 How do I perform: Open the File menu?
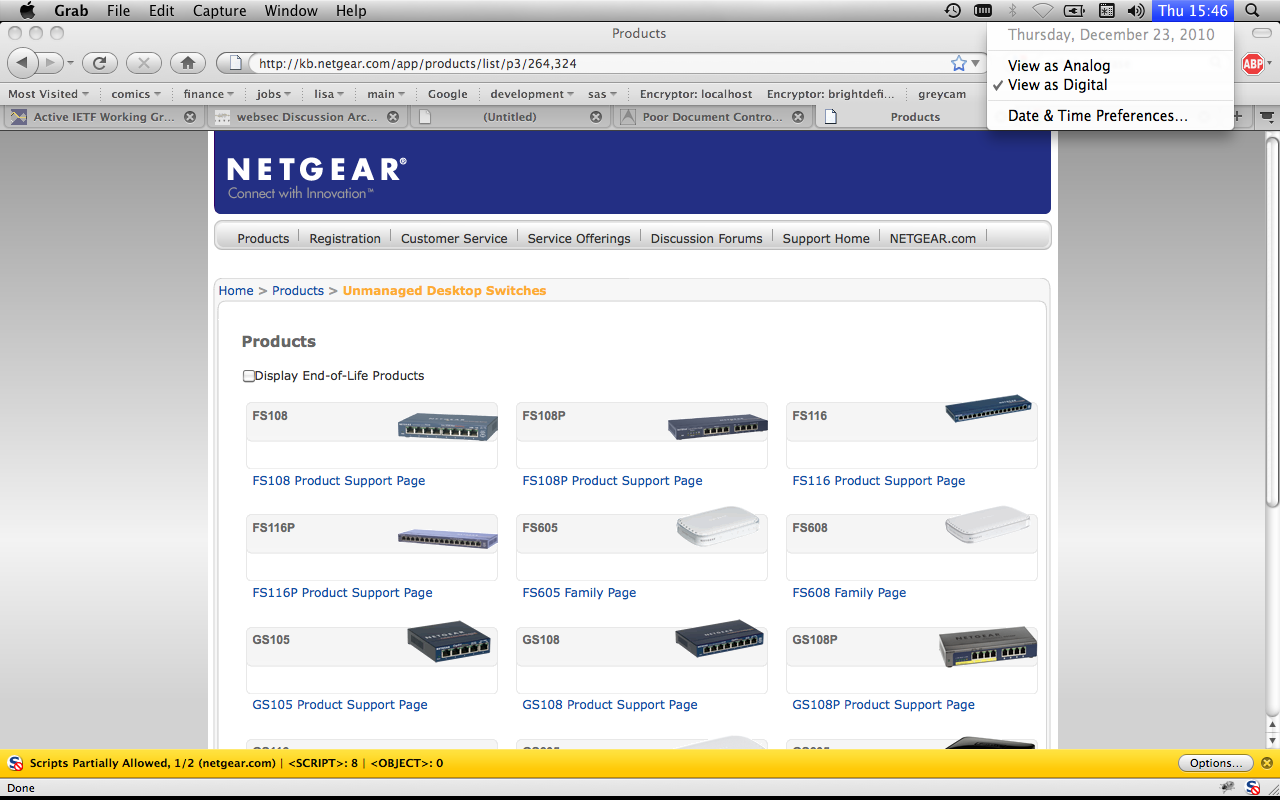click(118, 11)
